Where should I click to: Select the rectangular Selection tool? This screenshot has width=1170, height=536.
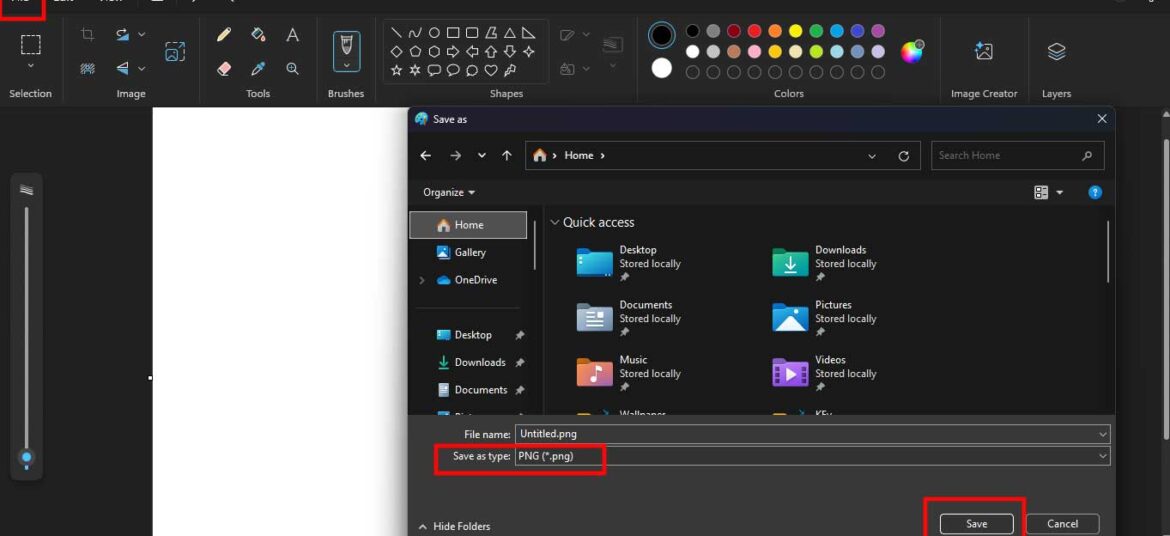coord(31,45)
